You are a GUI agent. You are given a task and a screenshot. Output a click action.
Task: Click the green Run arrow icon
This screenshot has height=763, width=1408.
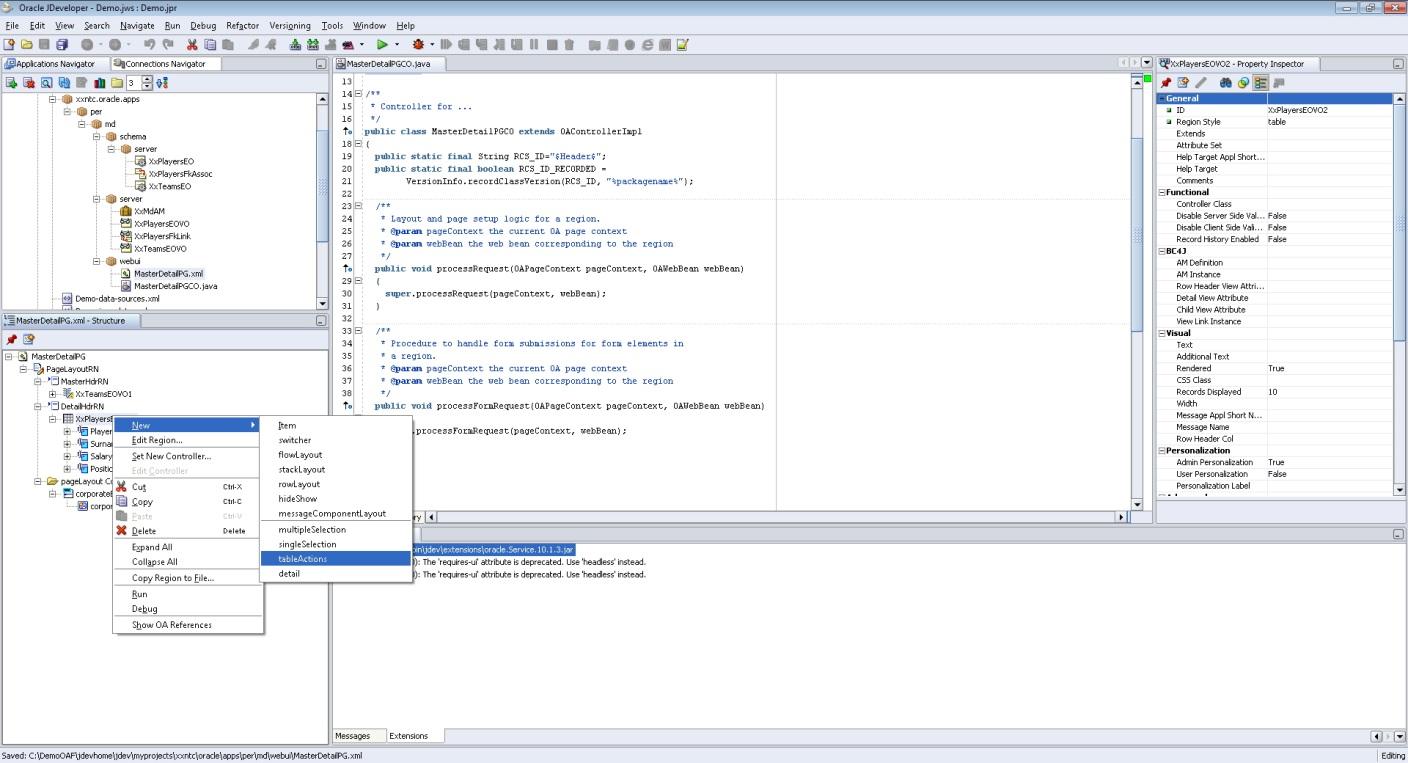point(382,44)
